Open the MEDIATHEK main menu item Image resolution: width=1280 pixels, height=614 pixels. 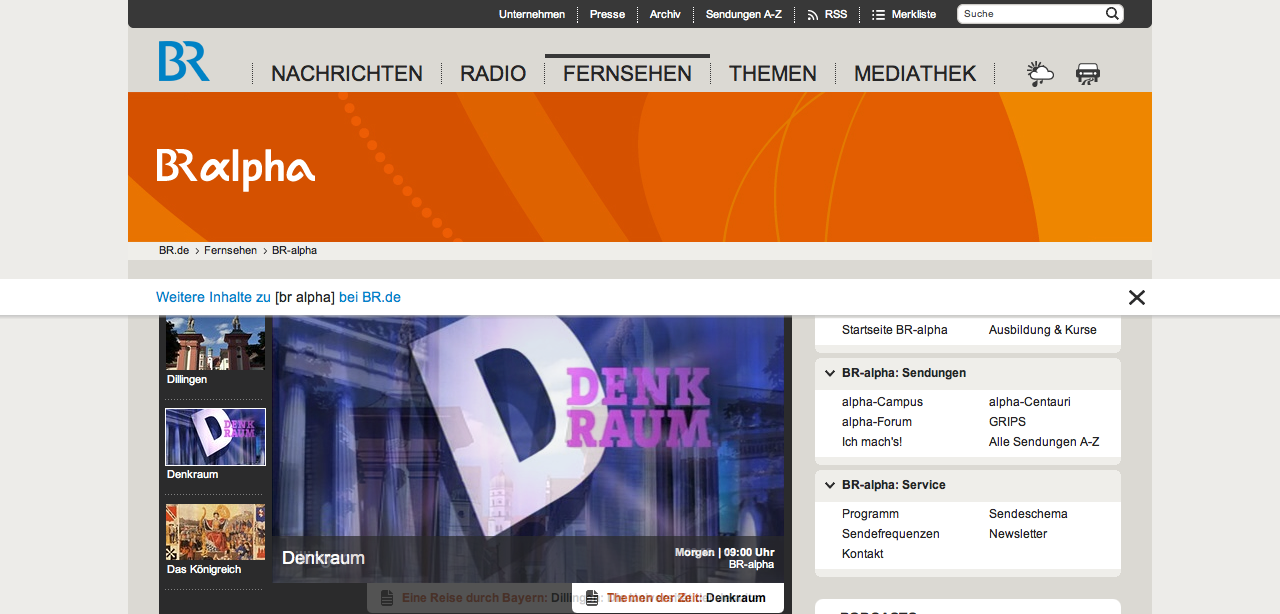pos(915,73)
